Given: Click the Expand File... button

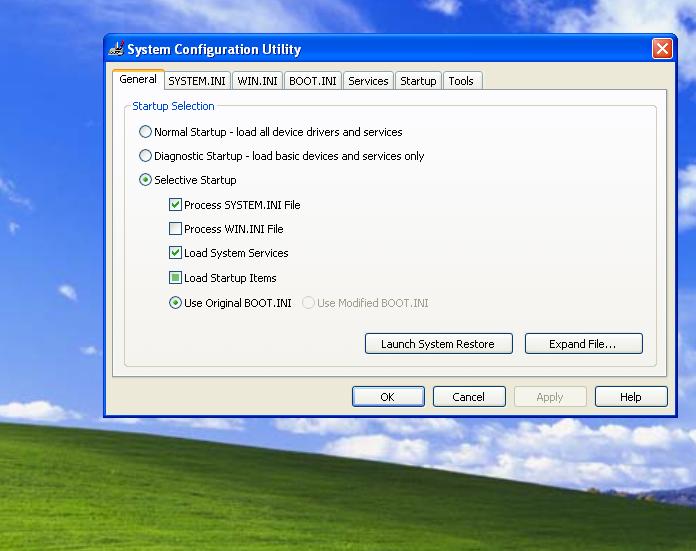Looking at the screenshot, I should (583, 344).
